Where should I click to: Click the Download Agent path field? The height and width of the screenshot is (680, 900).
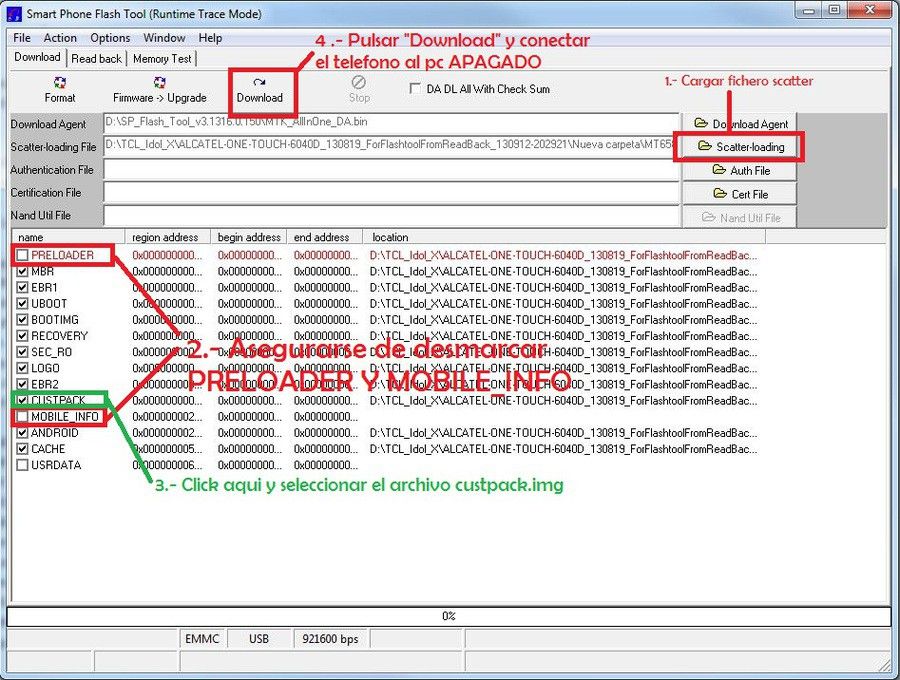[391, 123]
